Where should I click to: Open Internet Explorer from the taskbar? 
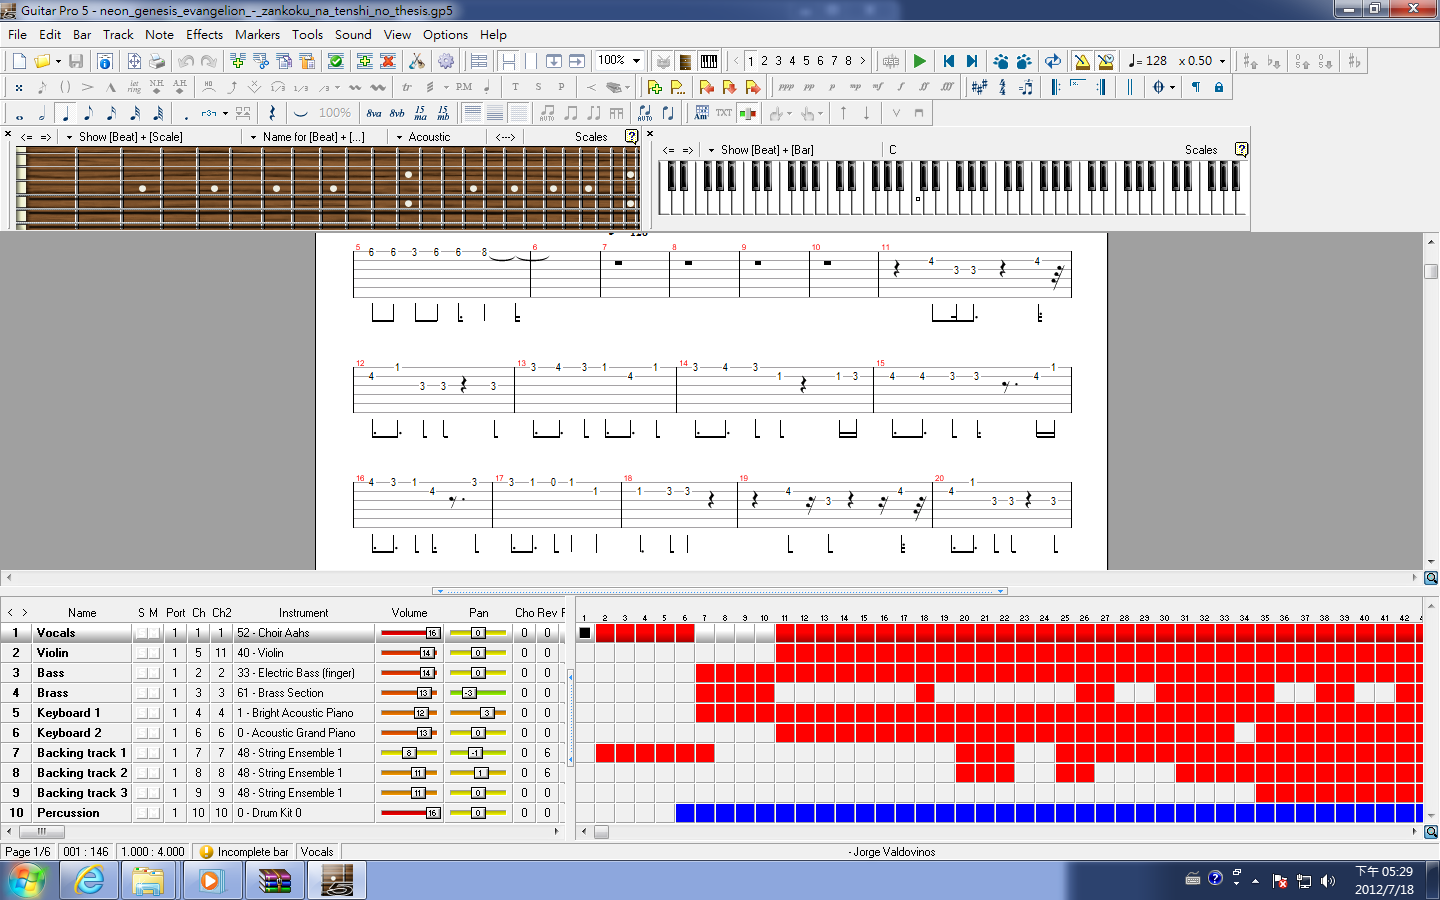pyautogui.click(x=90, y=880)
